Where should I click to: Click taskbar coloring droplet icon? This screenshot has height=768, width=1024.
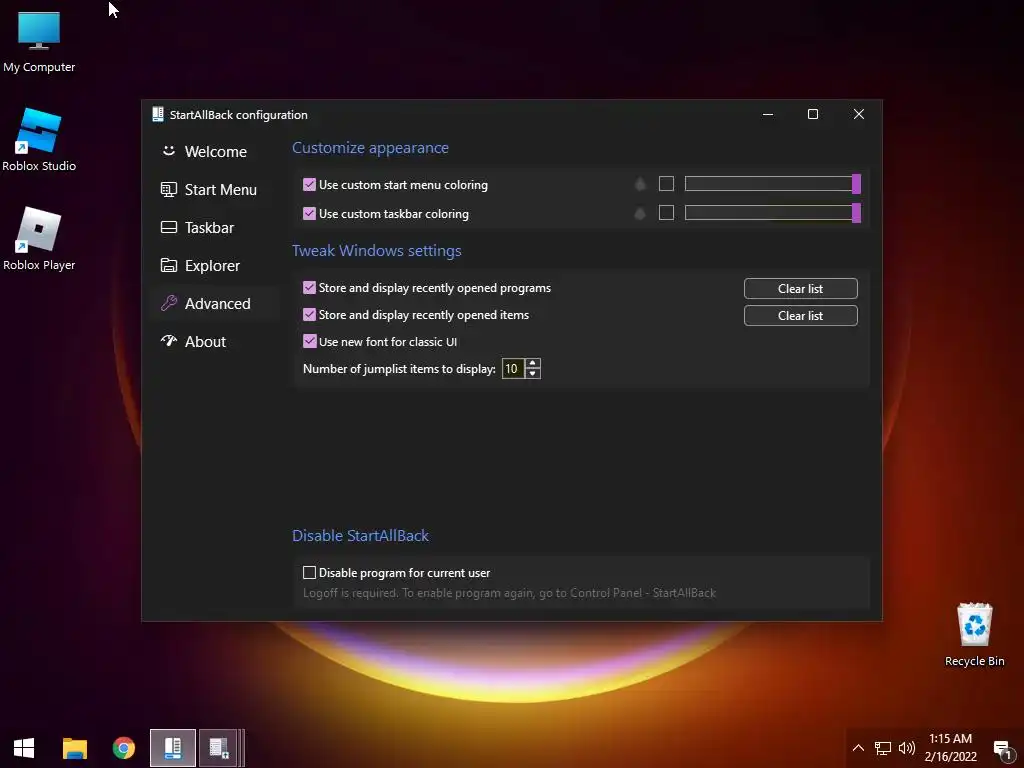click(640, 213)
